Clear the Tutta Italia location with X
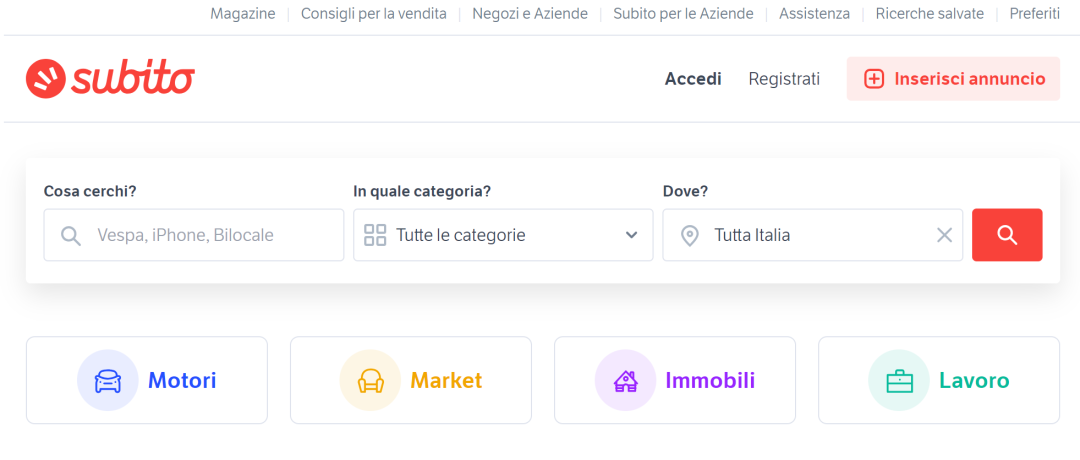The width and height of the screenshot is (1080, 460). pos(944,236)
